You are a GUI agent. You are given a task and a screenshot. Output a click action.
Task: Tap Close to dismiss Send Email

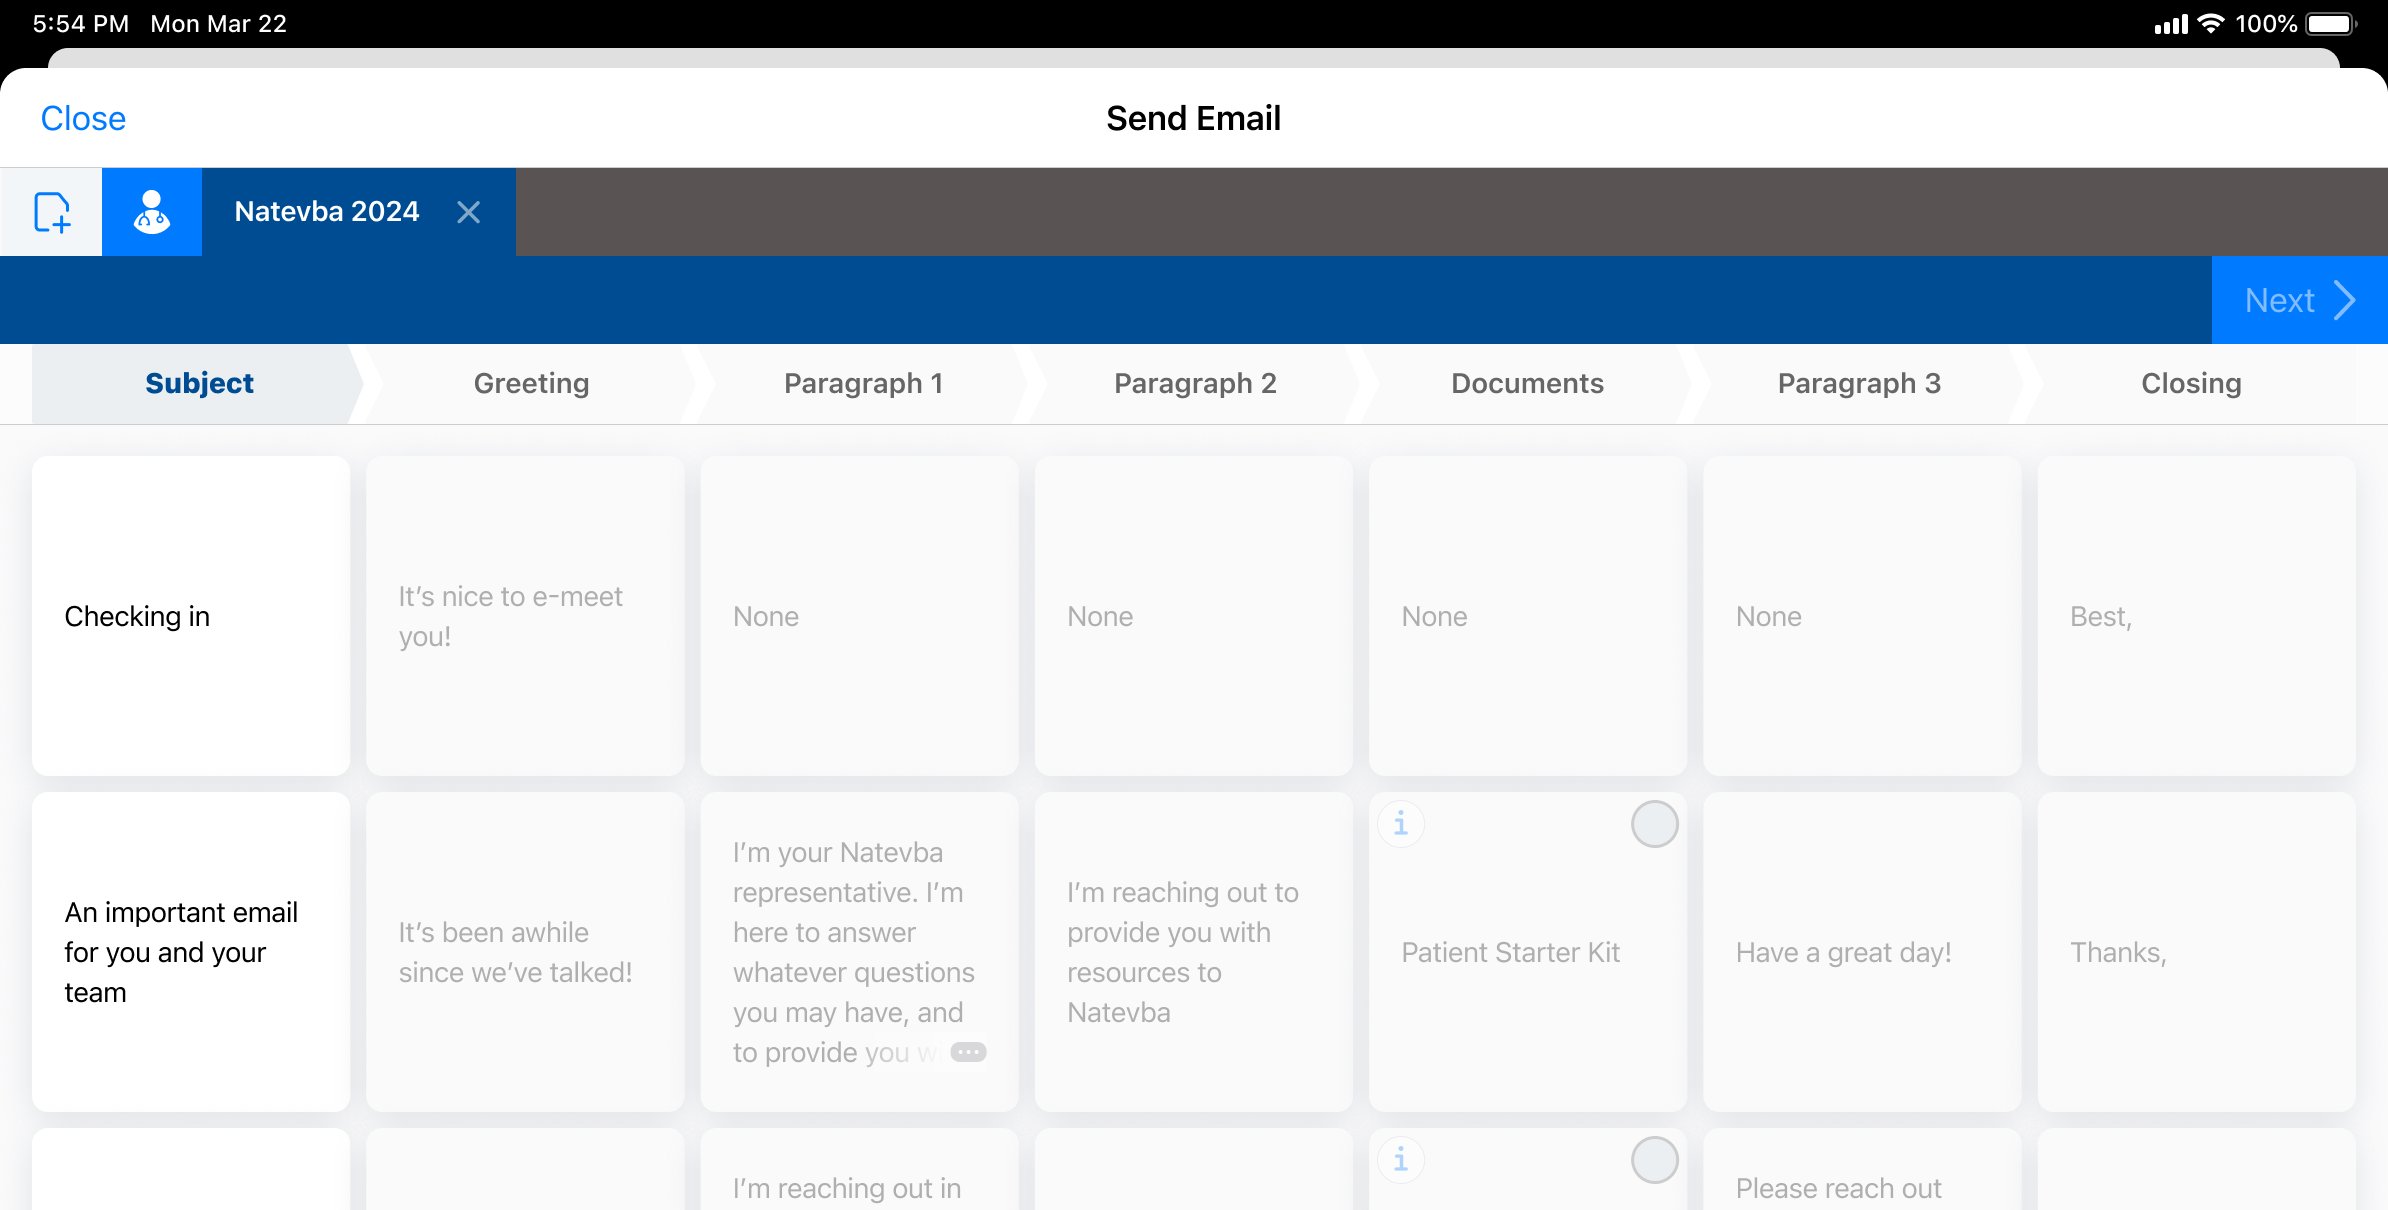83,118
